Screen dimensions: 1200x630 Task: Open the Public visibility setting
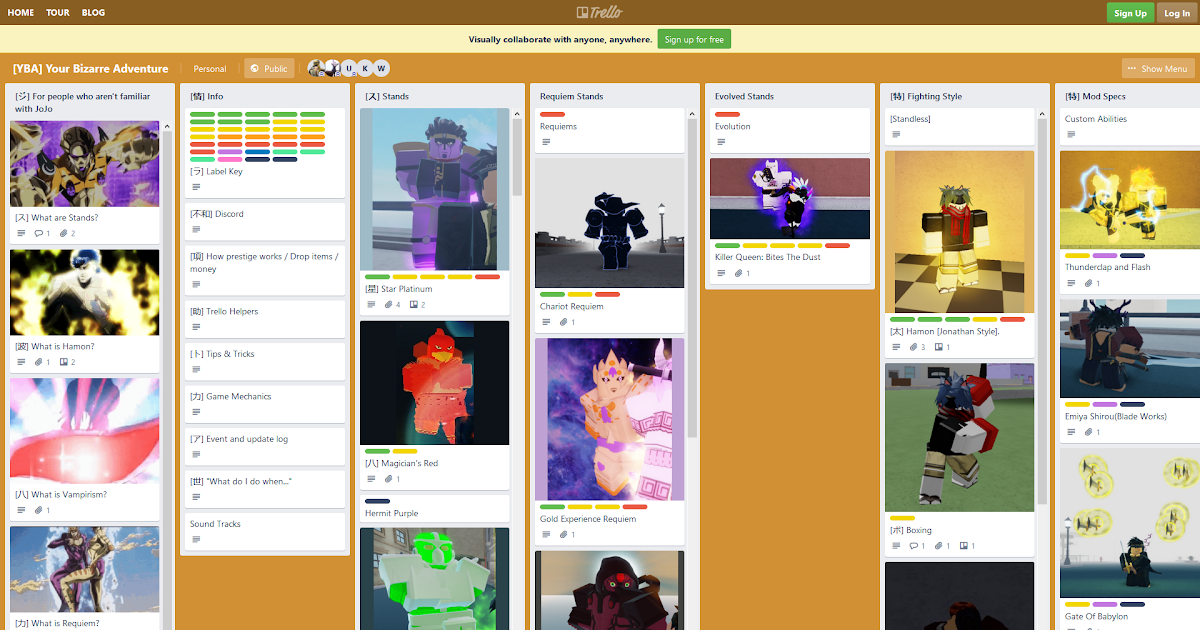pyautogui.click(x=268, y=69)
